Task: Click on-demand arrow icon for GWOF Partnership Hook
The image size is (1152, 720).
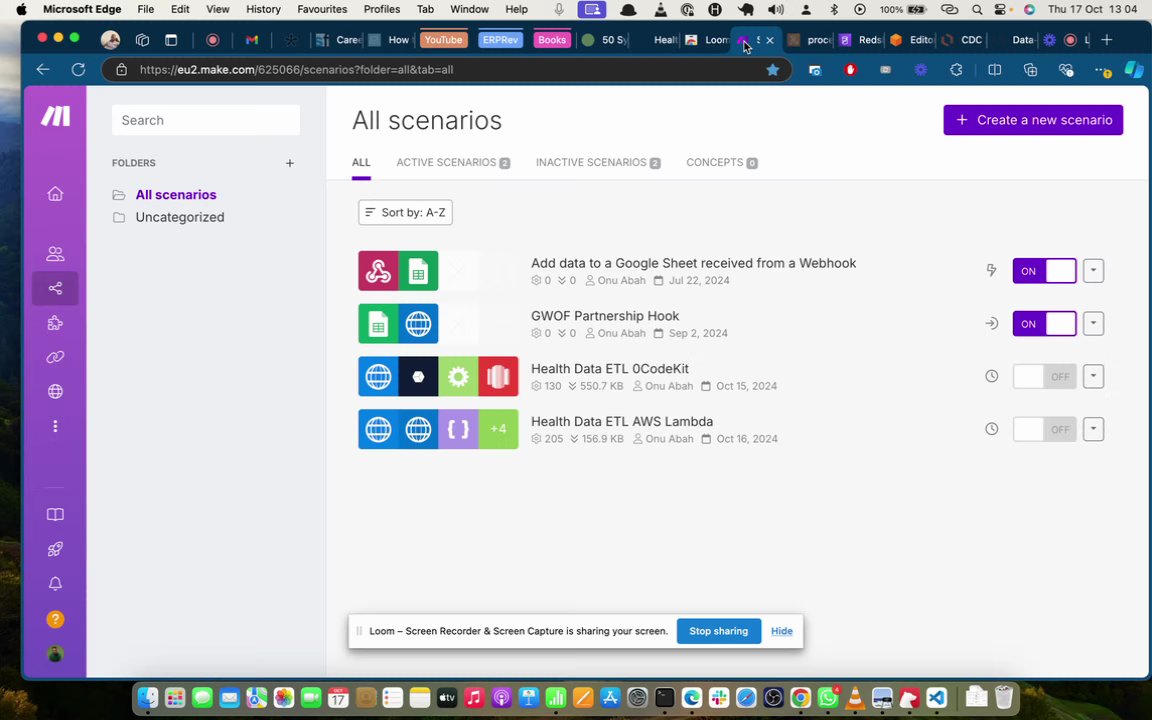Action: coord(992,323)
